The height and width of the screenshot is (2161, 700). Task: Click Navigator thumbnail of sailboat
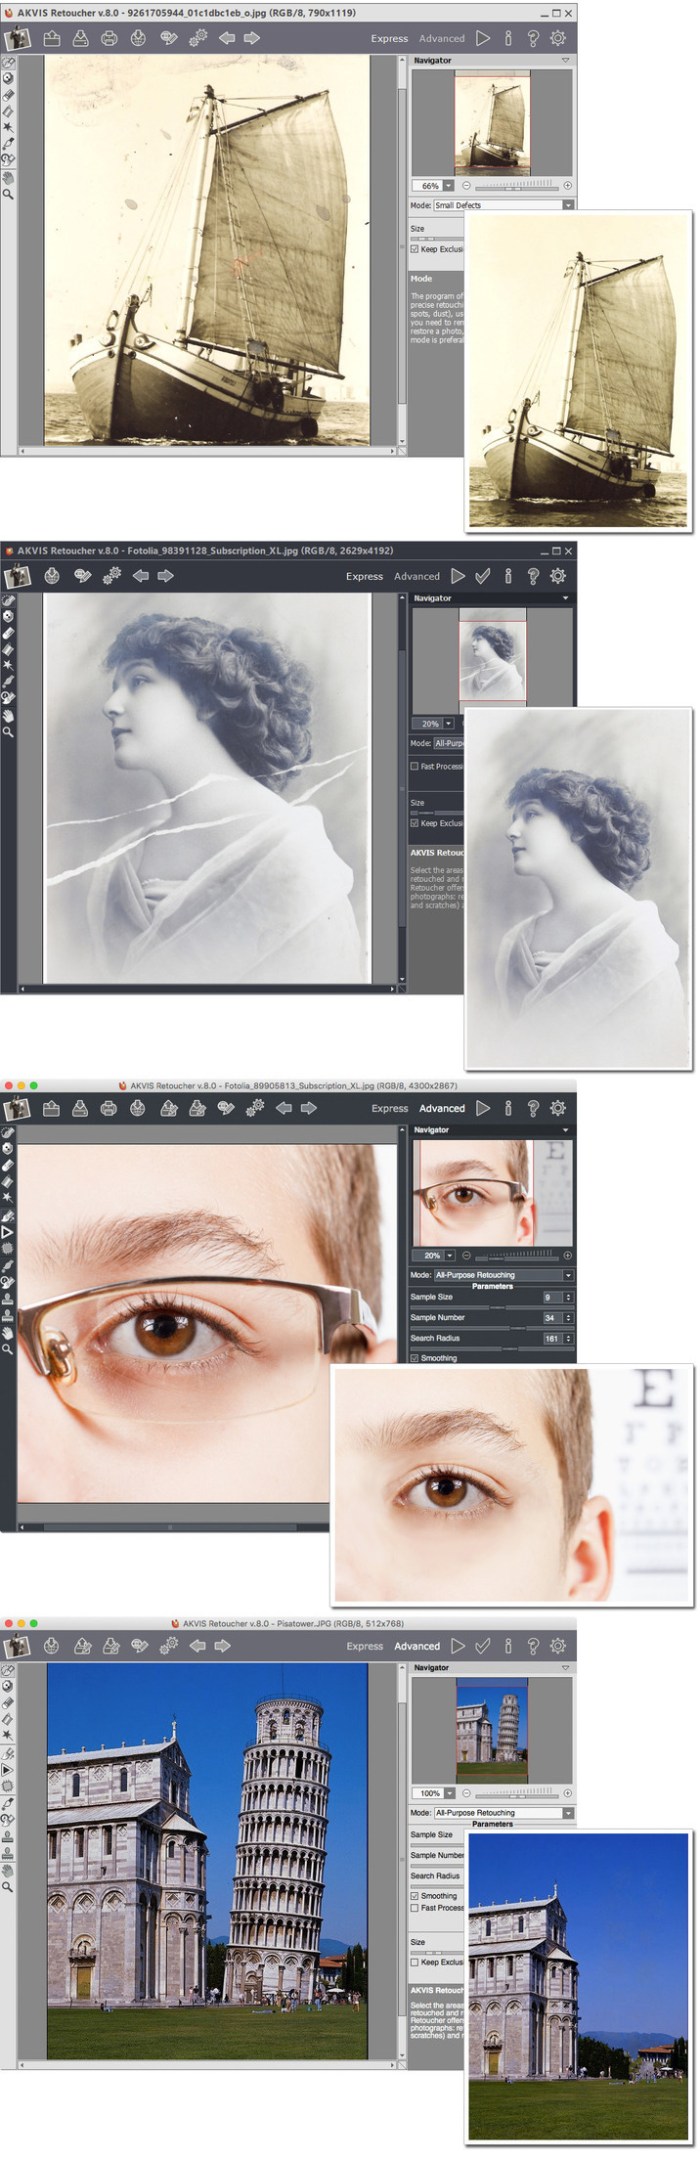[x=491, y=124]
